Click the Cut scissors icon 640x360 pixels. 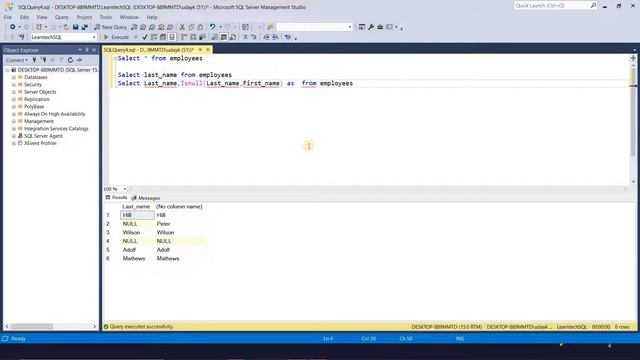pos(182,27)
